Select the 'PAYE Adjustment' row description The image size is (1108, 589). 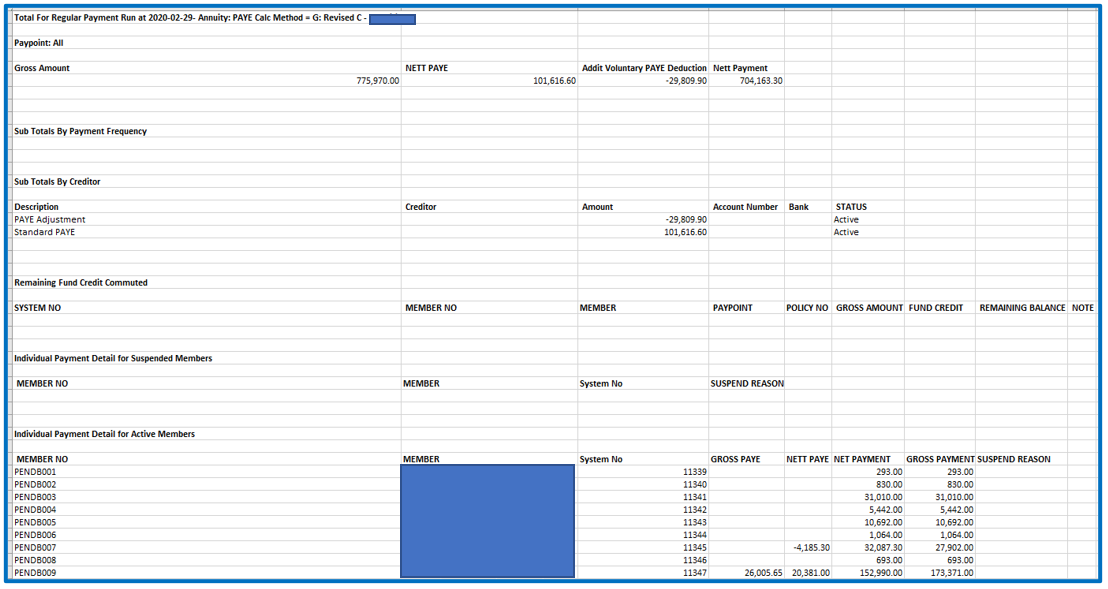pos(49,220)
